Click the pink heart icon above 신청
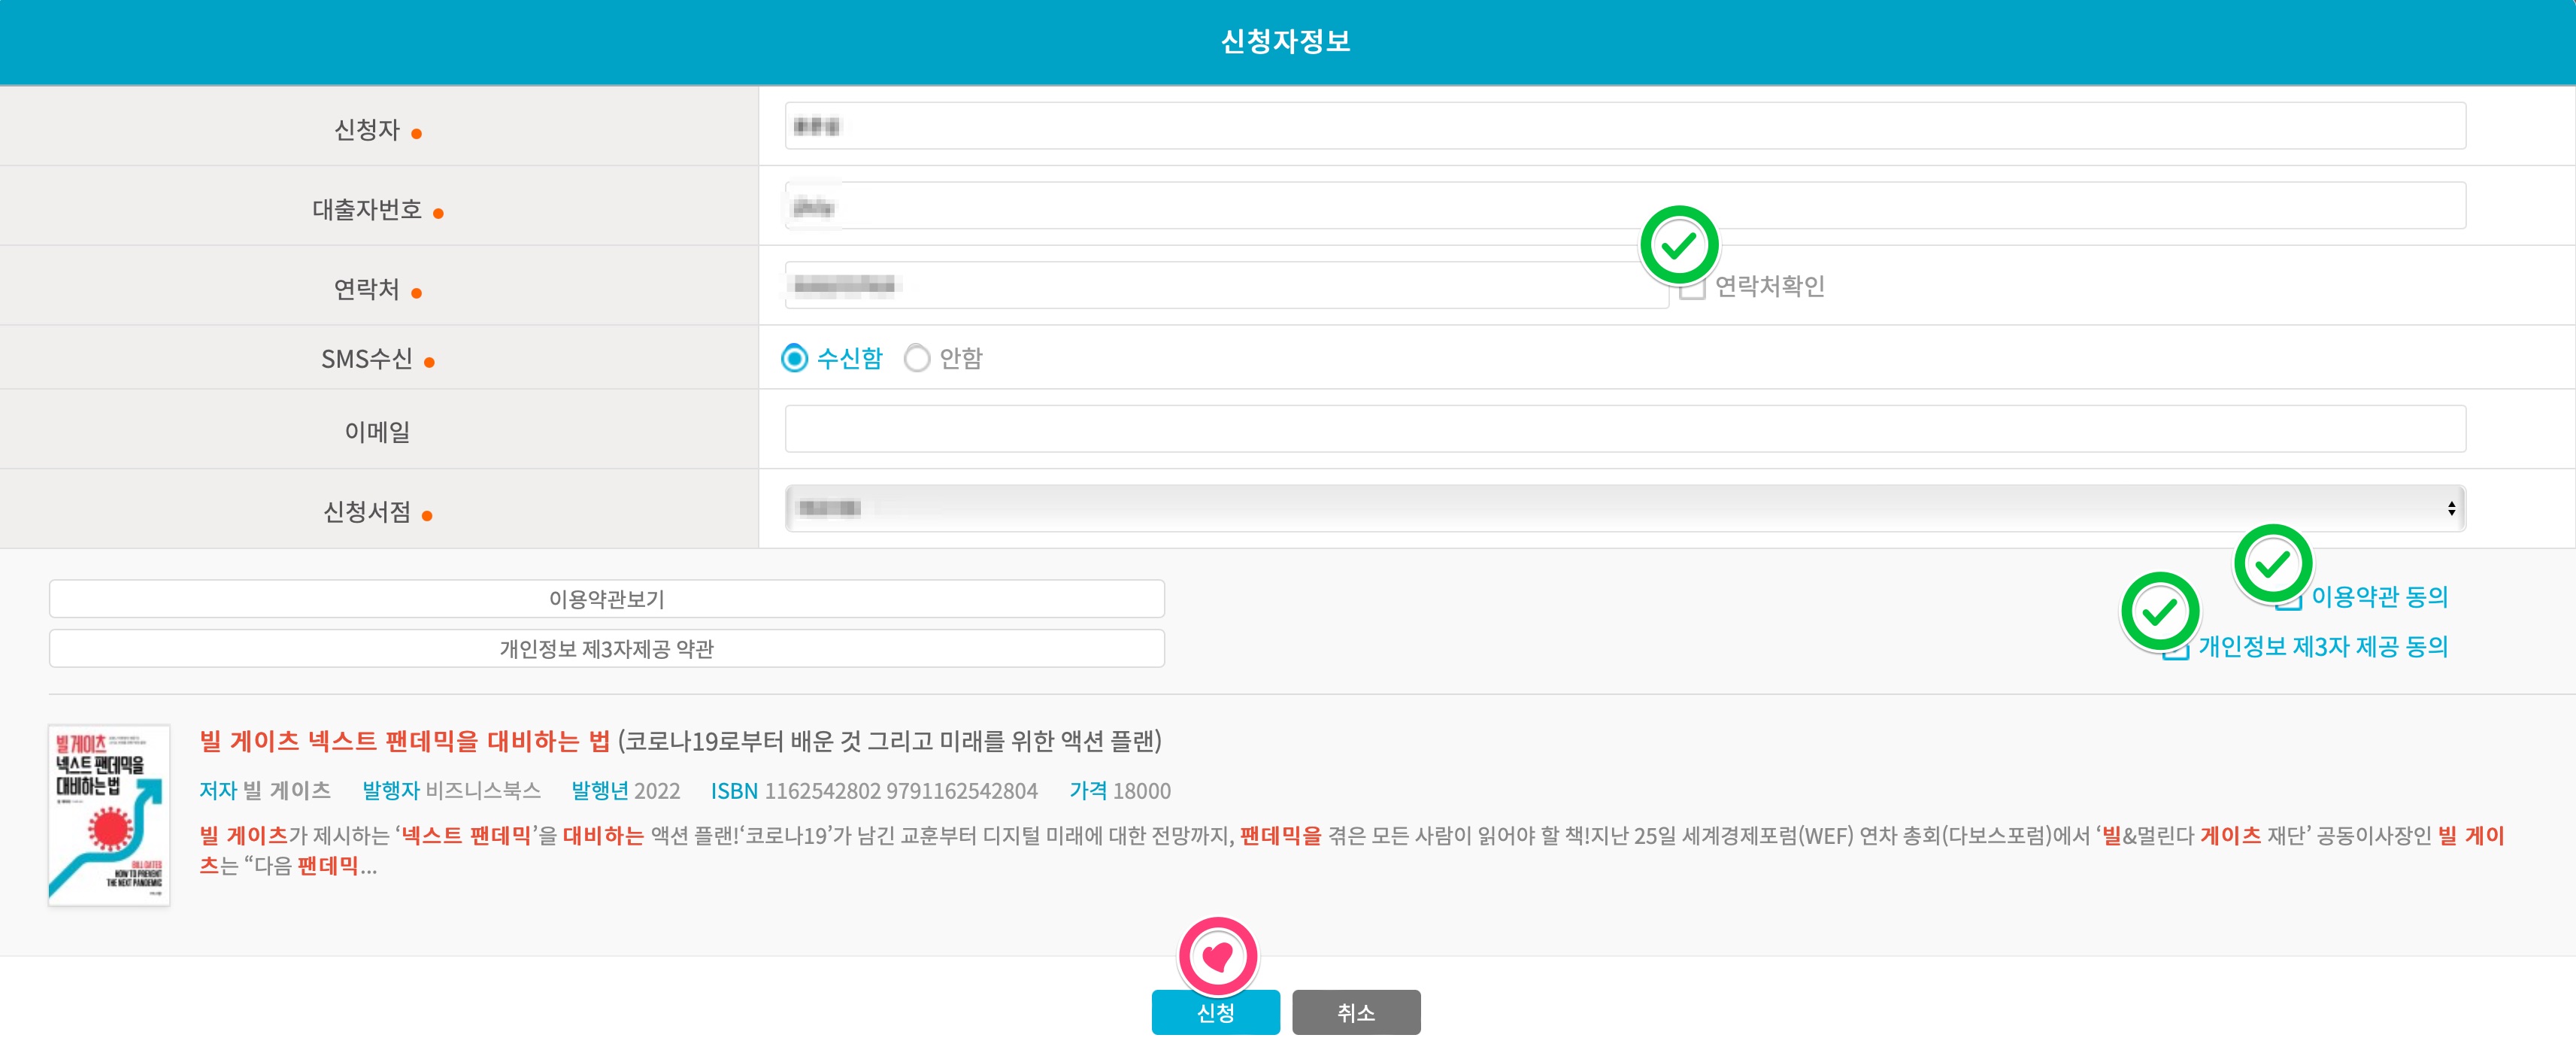The height and width of the screenshot is (1050, 2576). click(1217, 956)
